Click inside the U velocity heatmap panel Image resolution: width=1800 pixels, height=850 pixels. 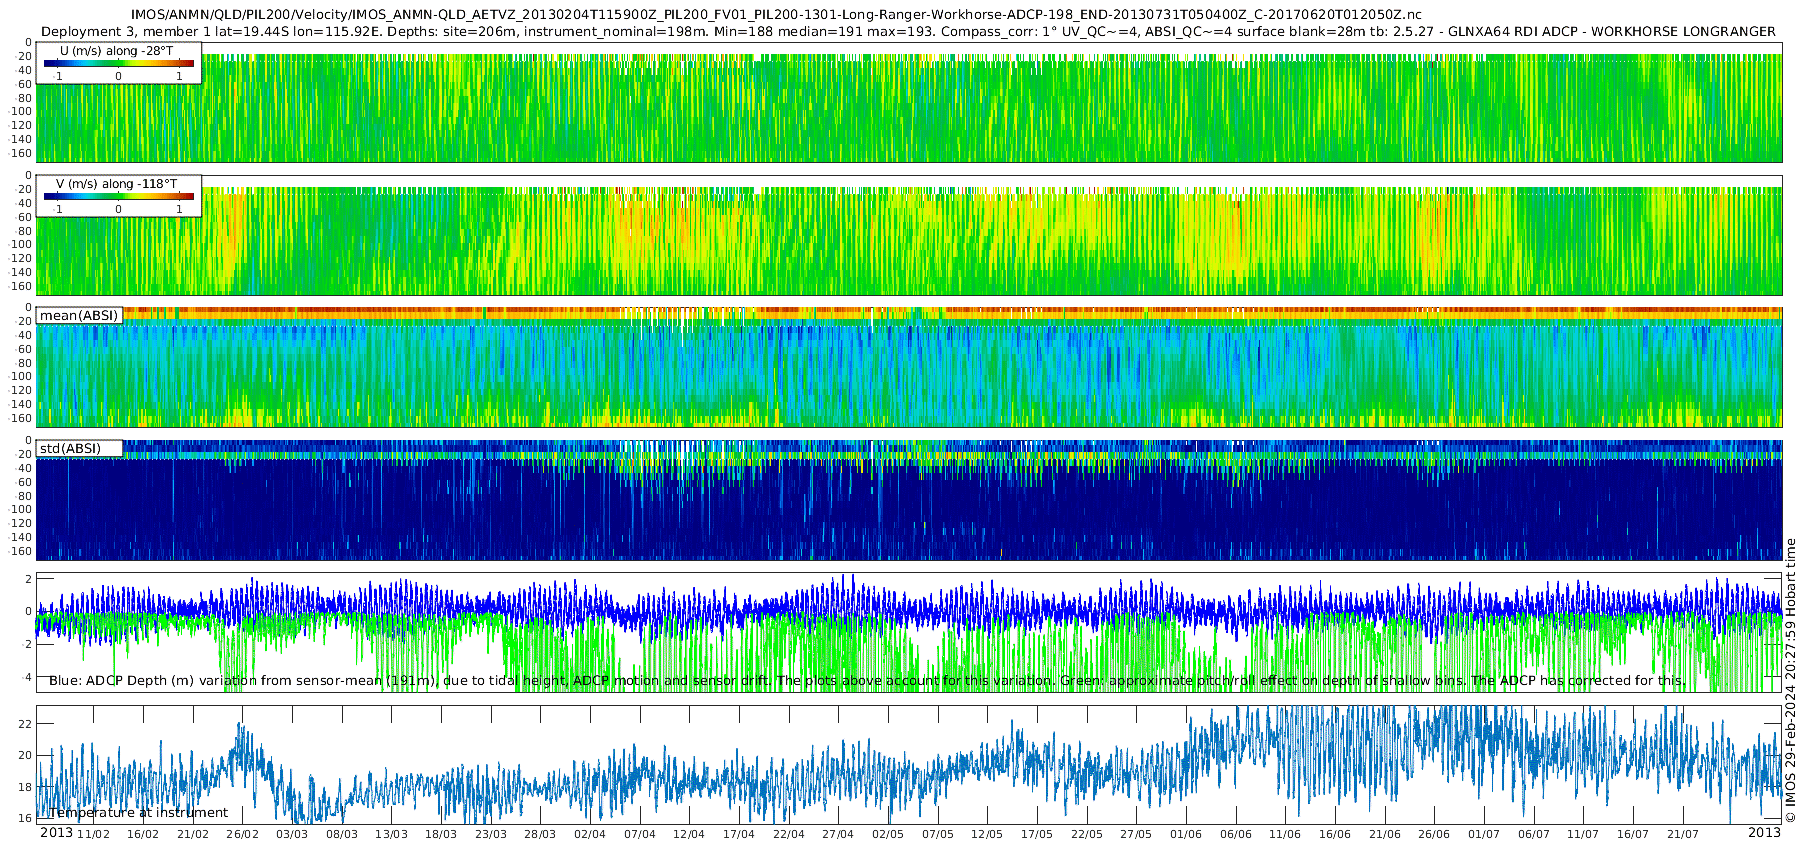pyautogui.click(x=909, y=102)
